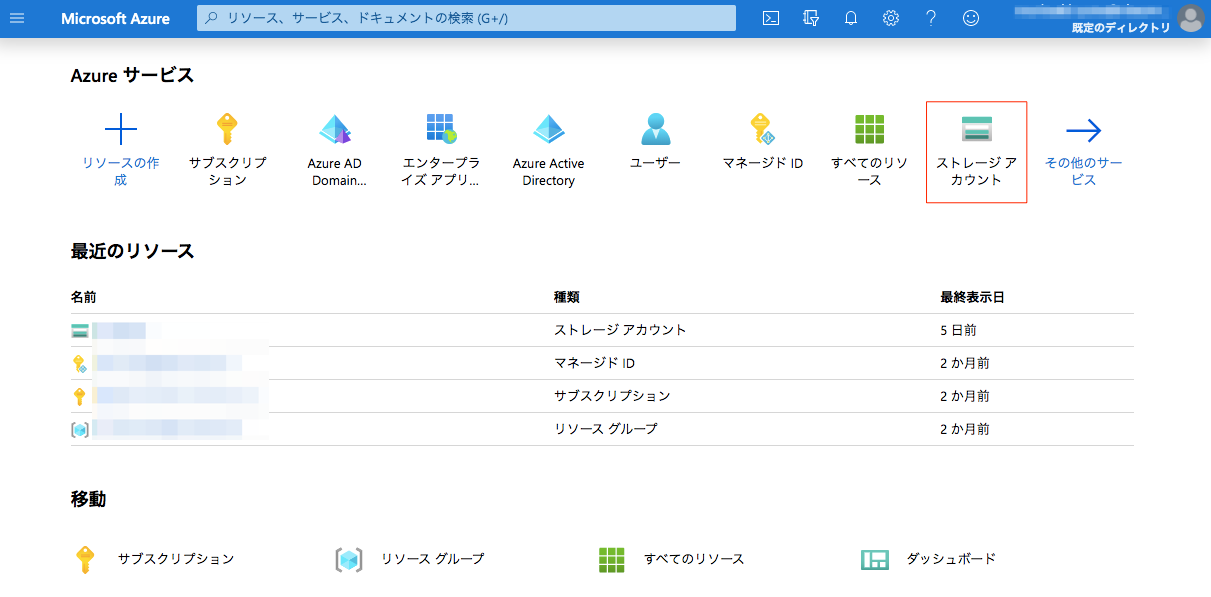Screen dimensions: 1211x597
Task: Open the エンタープライズ アプリ service icon
Action: (441, 128)
